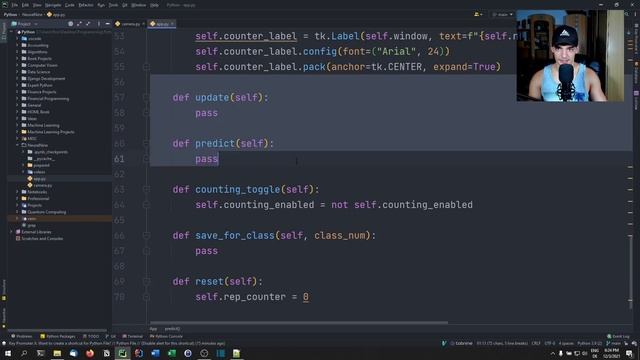Image resolution: width=640 pixels, height=360 pixels.
Task: Fold the update method in gutter
Action: point(146,97)
